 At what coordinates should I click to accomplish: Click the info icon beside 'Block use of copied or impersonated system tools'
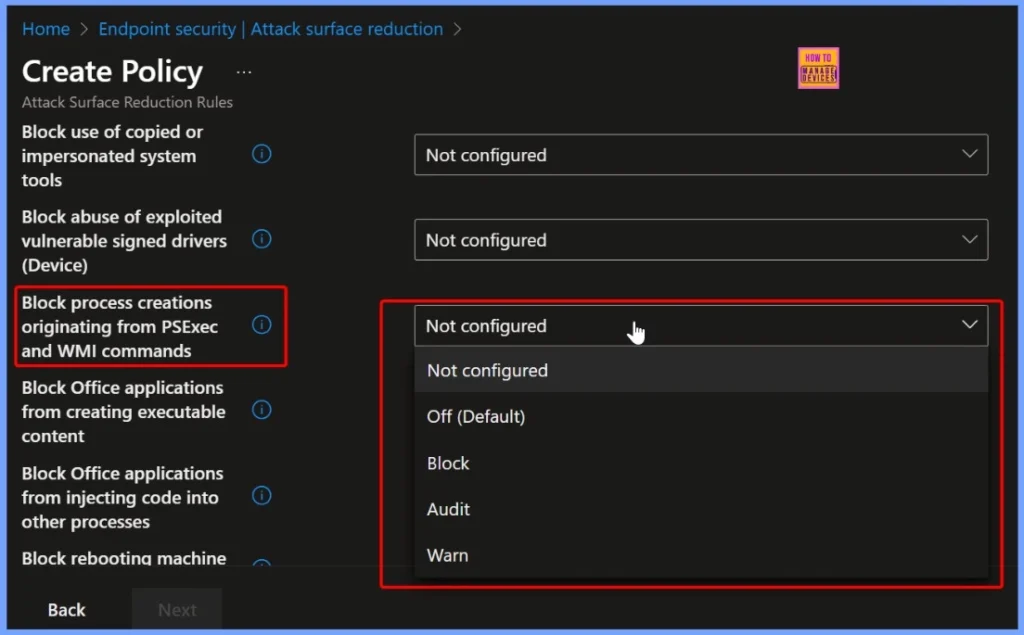[261, 154]
